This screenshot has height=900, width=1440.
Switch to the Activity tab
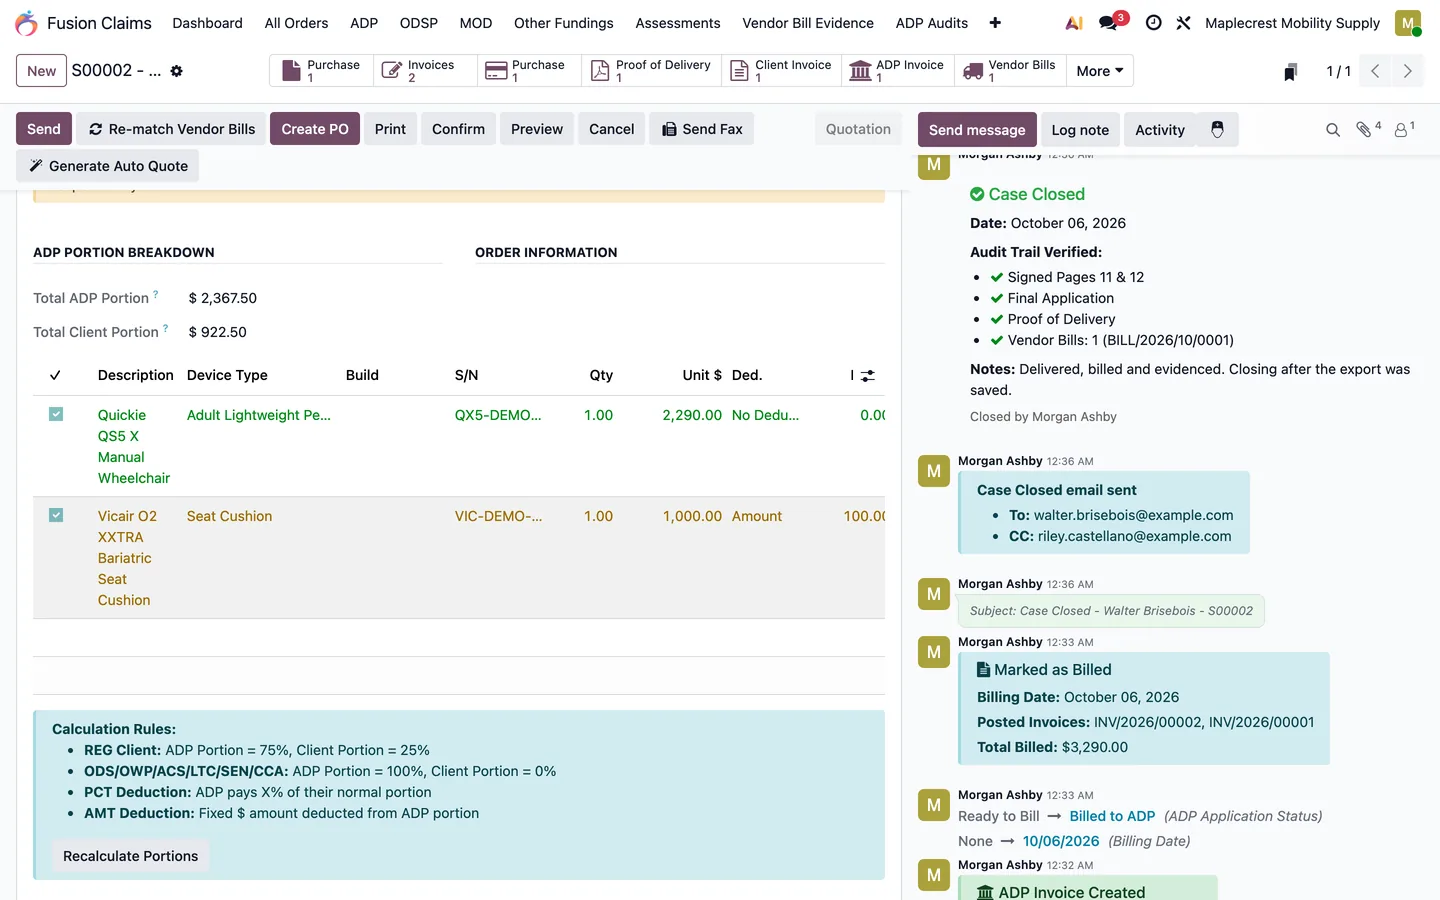[1160, 130]
